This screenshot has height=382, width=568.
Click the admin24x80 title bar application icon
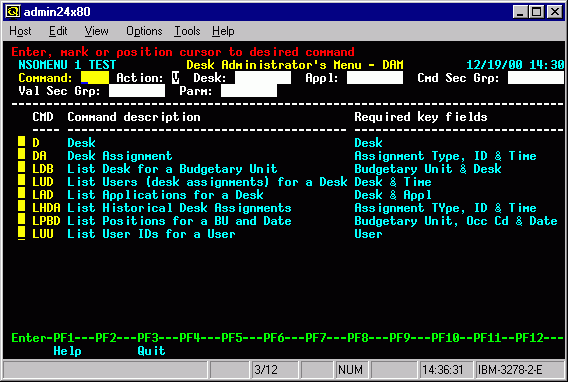coord(13,12)
